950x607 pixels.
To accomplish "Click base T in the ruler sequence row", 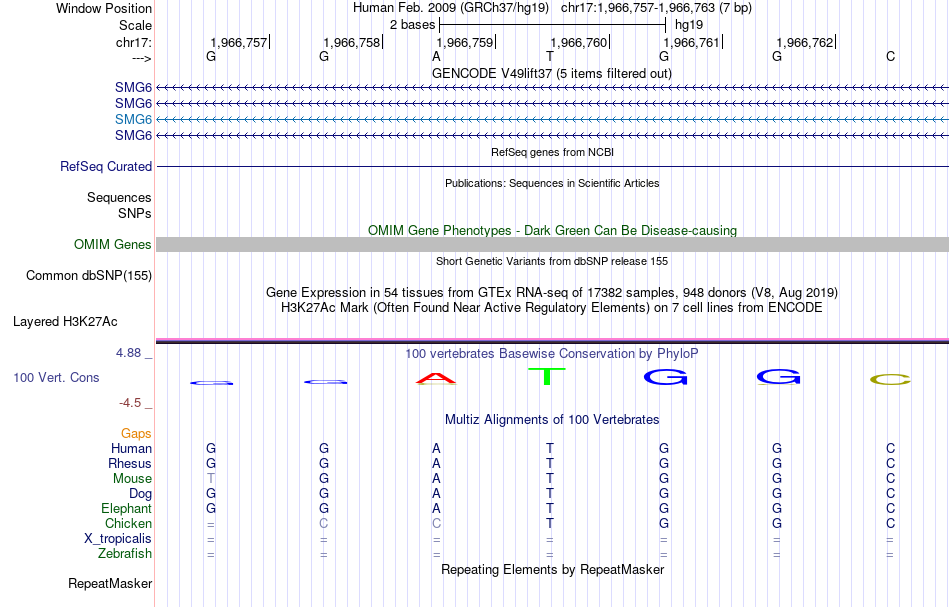I will pyautogui.click(x=550, y=56).
